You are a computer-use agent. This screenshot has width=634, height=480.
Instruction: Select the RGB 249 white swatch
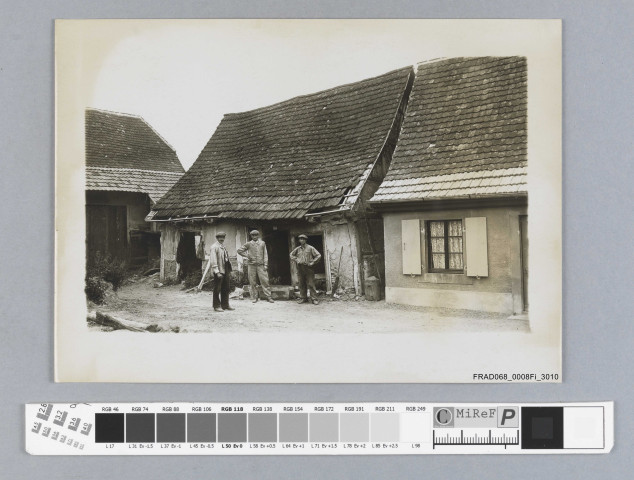[x=415, y=428]
